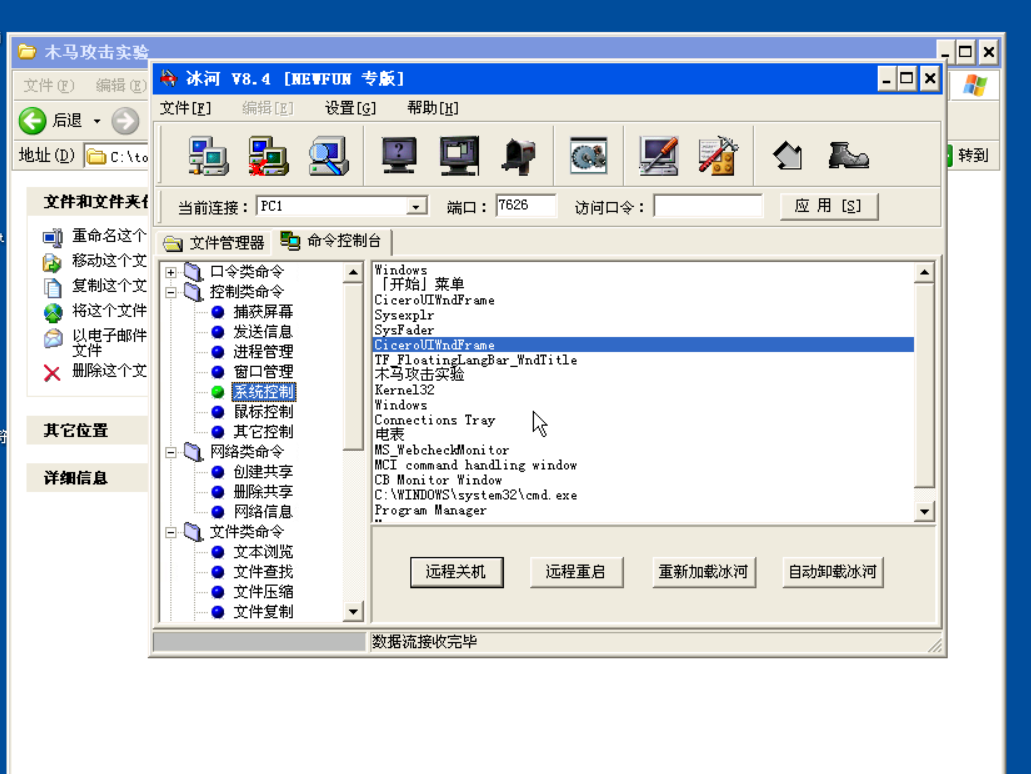Open the 文件[F] menu
Viewport: 1031px width, 774px height.
point(185,108)
